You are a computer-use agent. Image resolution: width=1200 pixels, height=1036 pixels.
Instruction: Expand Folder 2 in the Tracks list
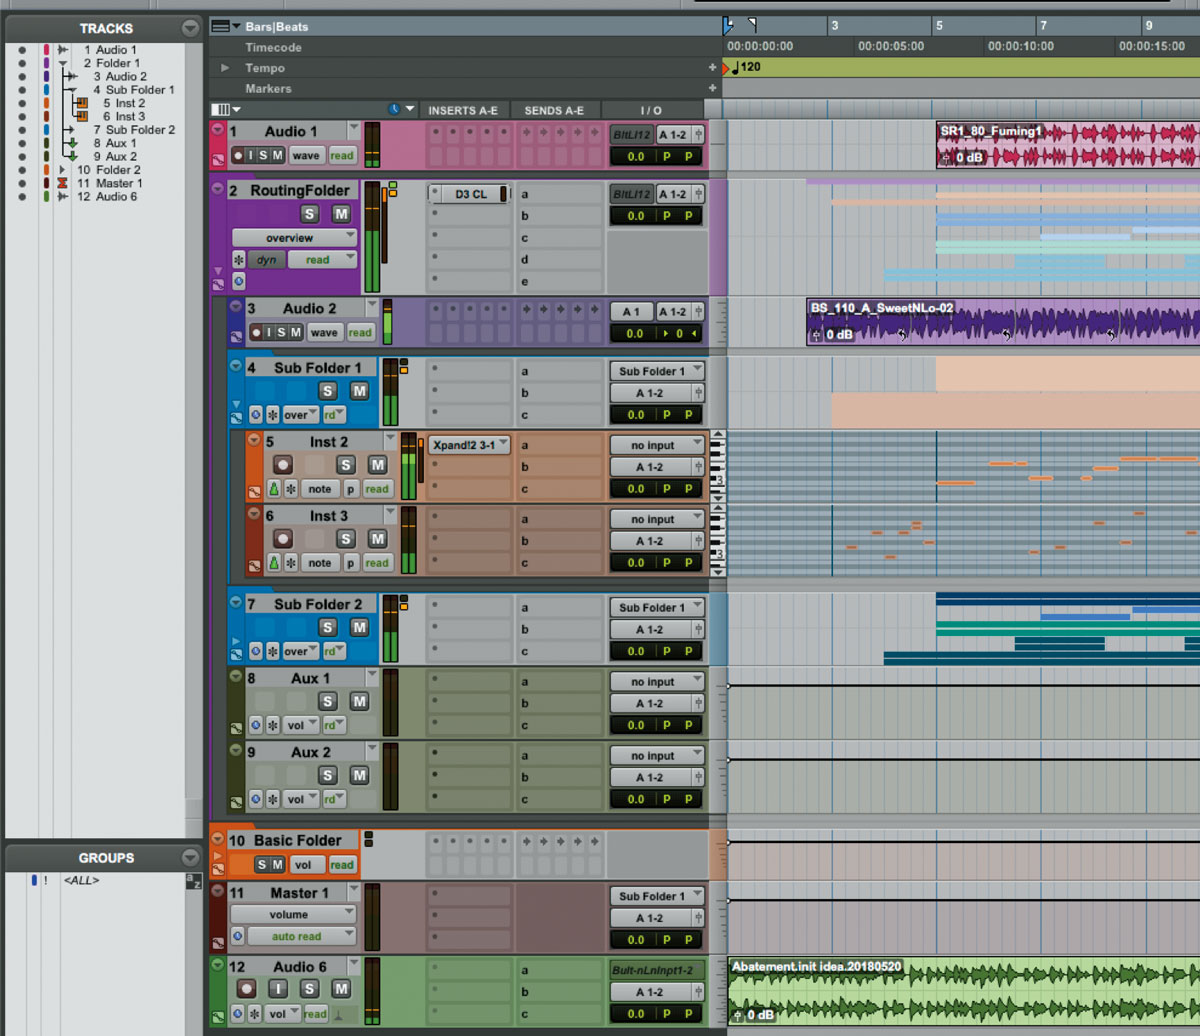[x=61, y=170]
